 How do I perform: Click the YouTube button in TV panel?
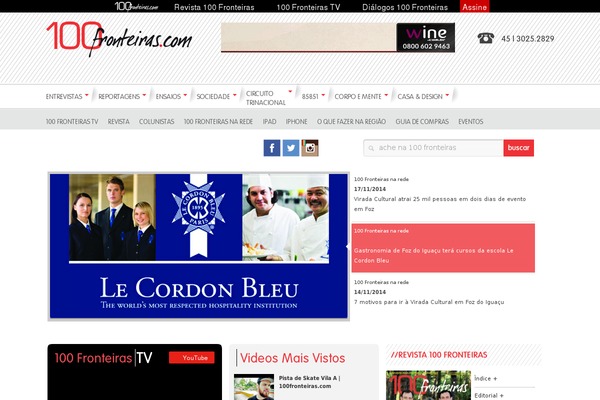(x=192, y=358)
